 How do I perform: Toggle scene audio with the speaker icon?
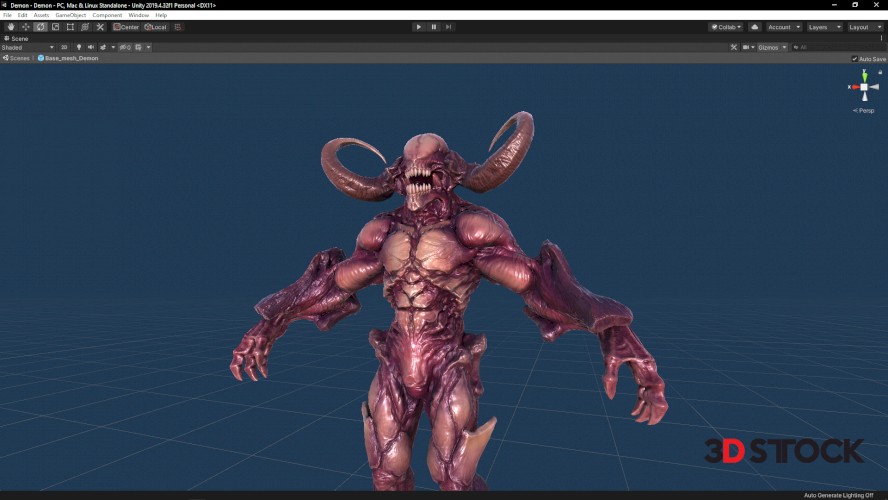[x=91, y=47]
